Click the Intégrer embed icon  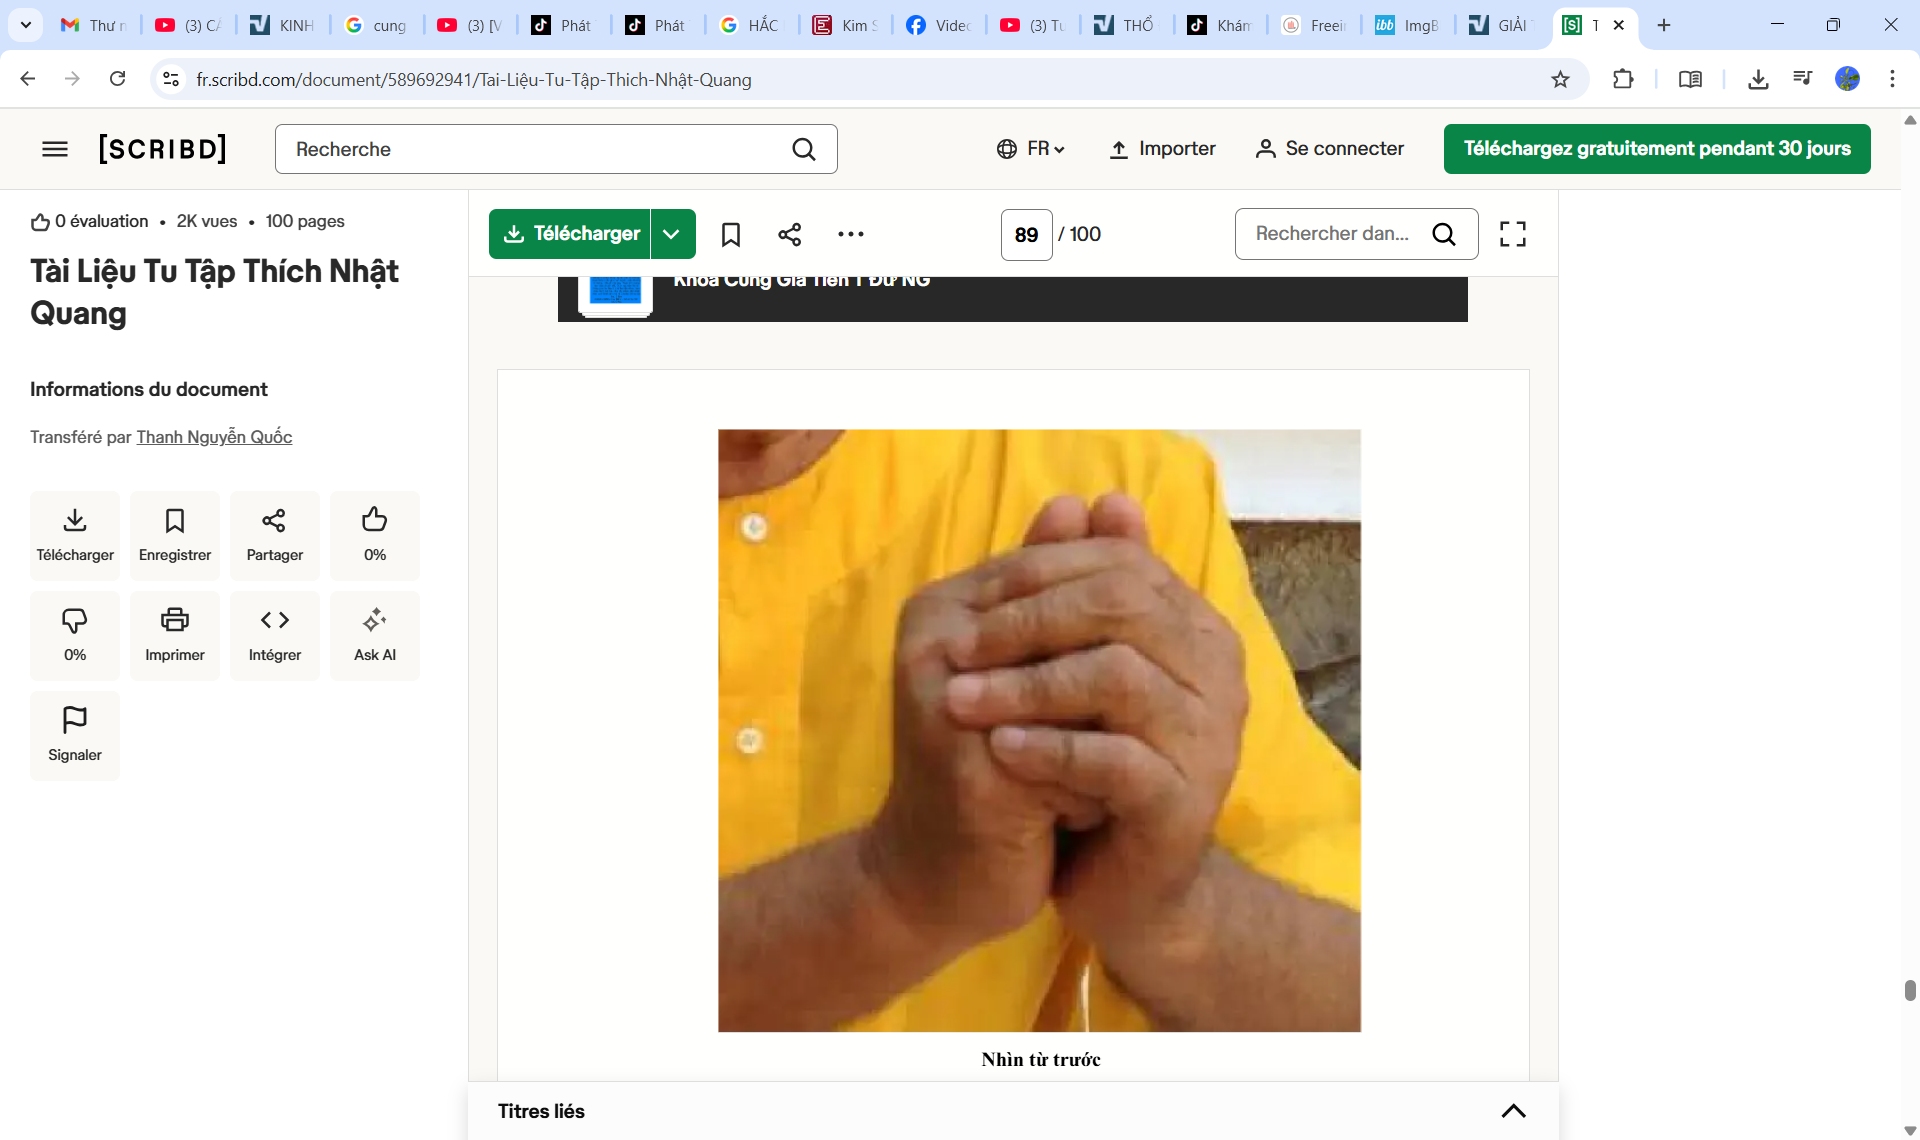point(275,635)
